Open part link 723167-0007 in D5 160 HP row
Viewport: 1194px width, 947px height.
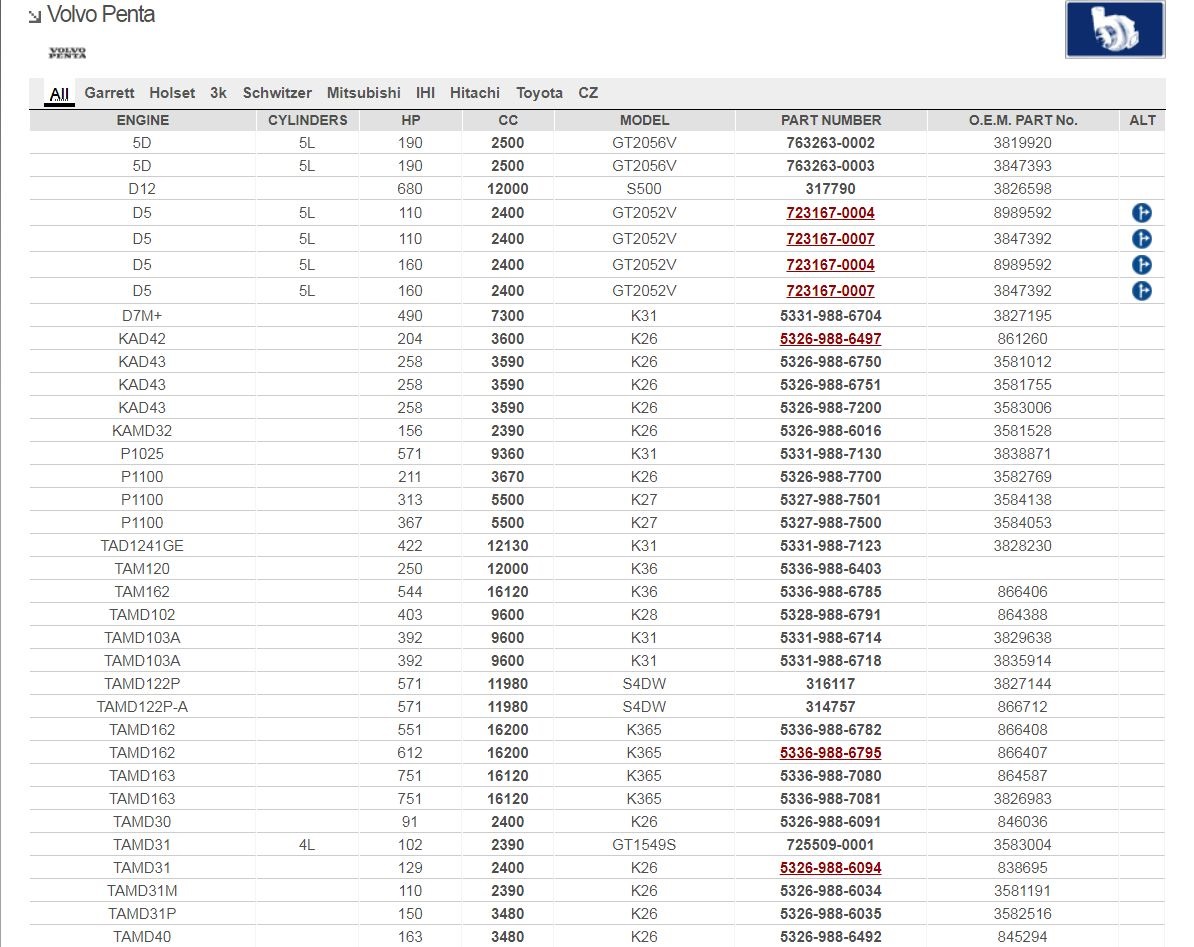[x=830, y=291]
